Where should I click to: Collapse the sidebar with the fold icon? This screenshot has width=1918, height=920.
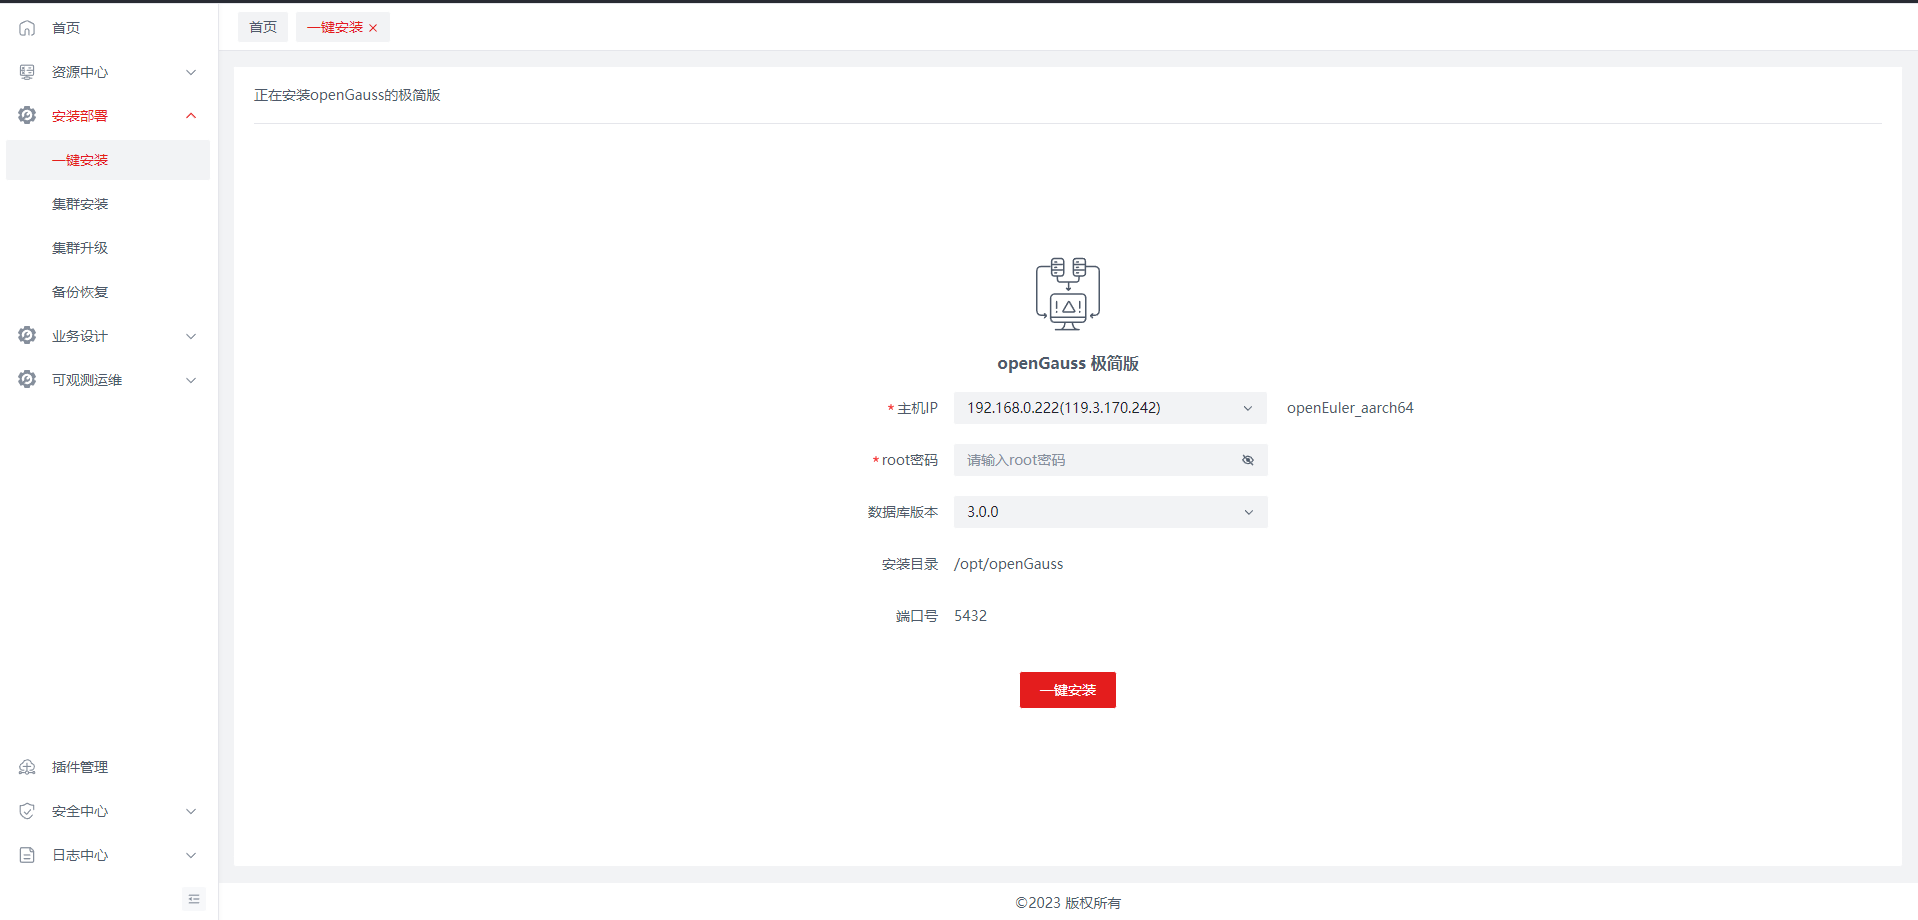(x=194, y=899)
